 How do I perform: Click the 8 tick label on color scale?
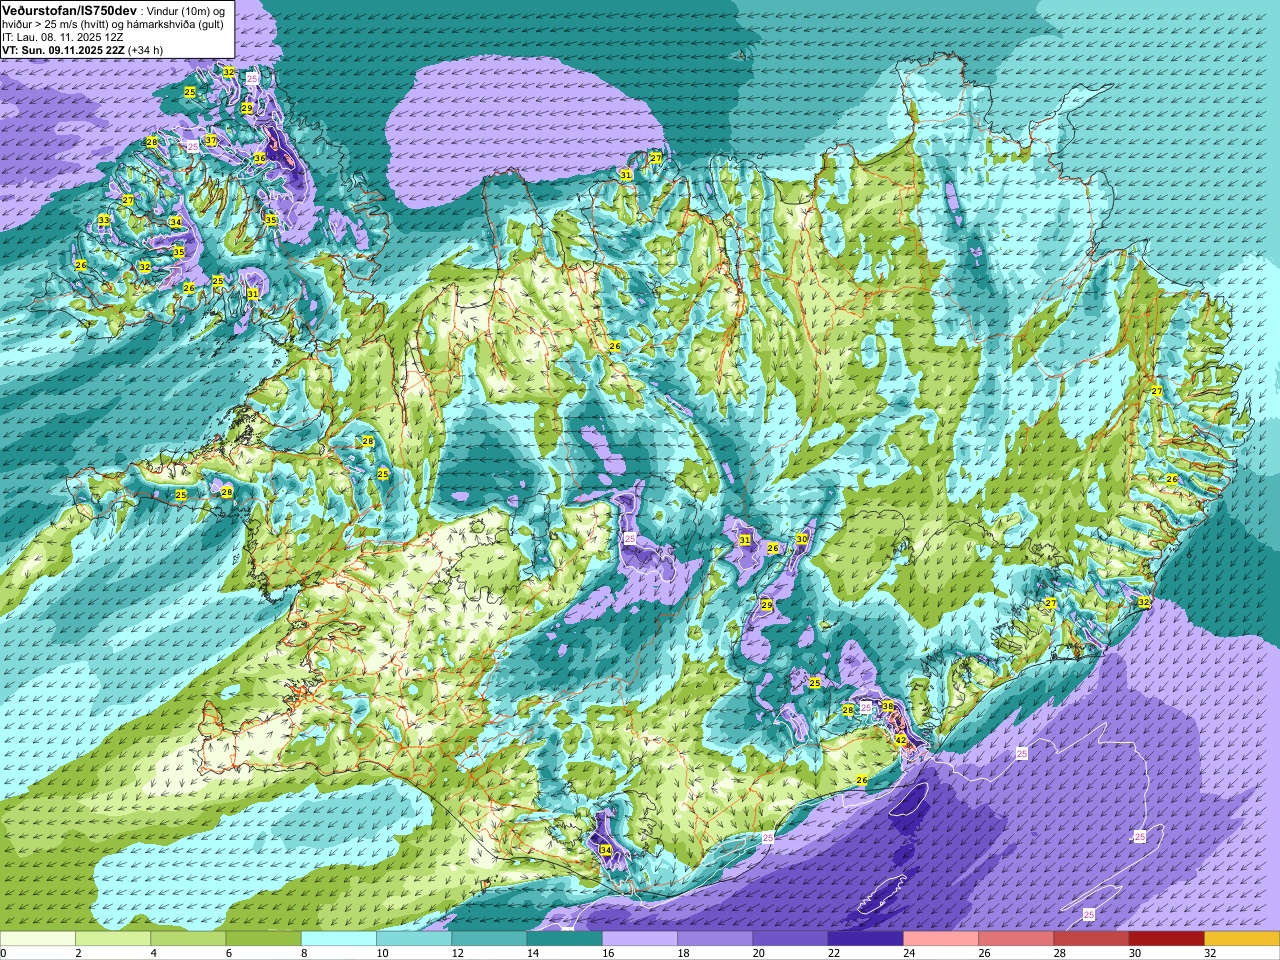pyautogui.click(x=302, y=953)
